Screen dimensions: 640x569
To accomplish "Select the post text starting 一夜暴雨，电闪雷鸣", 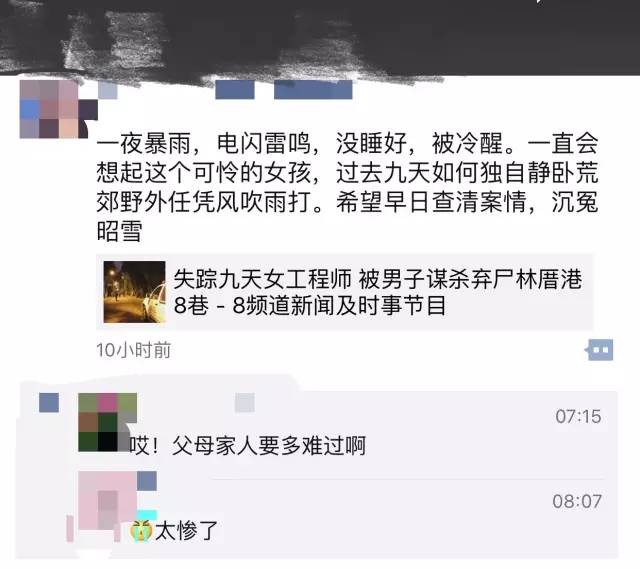I will click(x=347, y=187).
